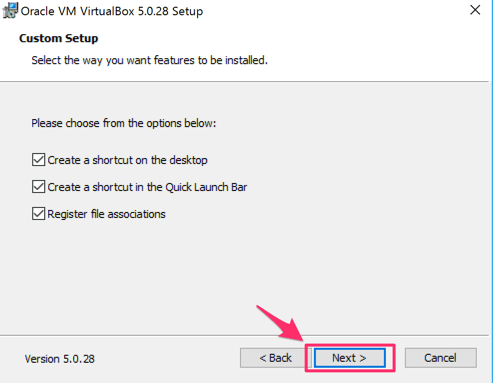The height and width of the screenshot is (383, 493).
Task: Proceed with the 'Next >' button
Action: tap(349, 358)
